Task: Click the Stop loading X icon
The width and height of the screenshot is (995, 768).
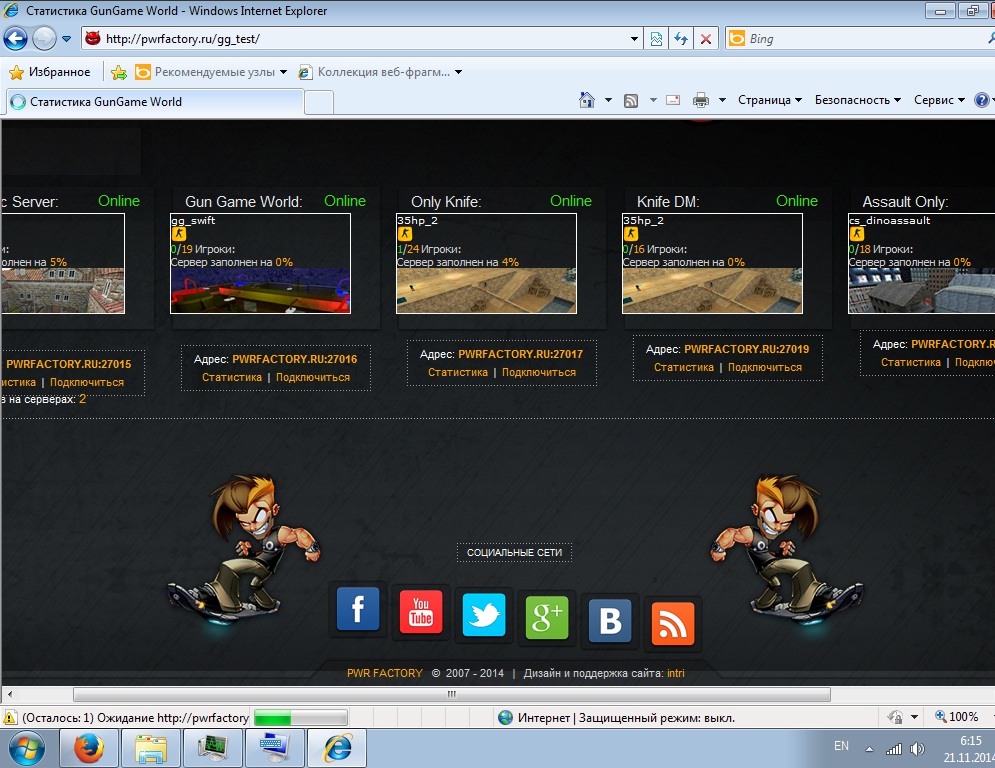Action: tap(706, 39)
